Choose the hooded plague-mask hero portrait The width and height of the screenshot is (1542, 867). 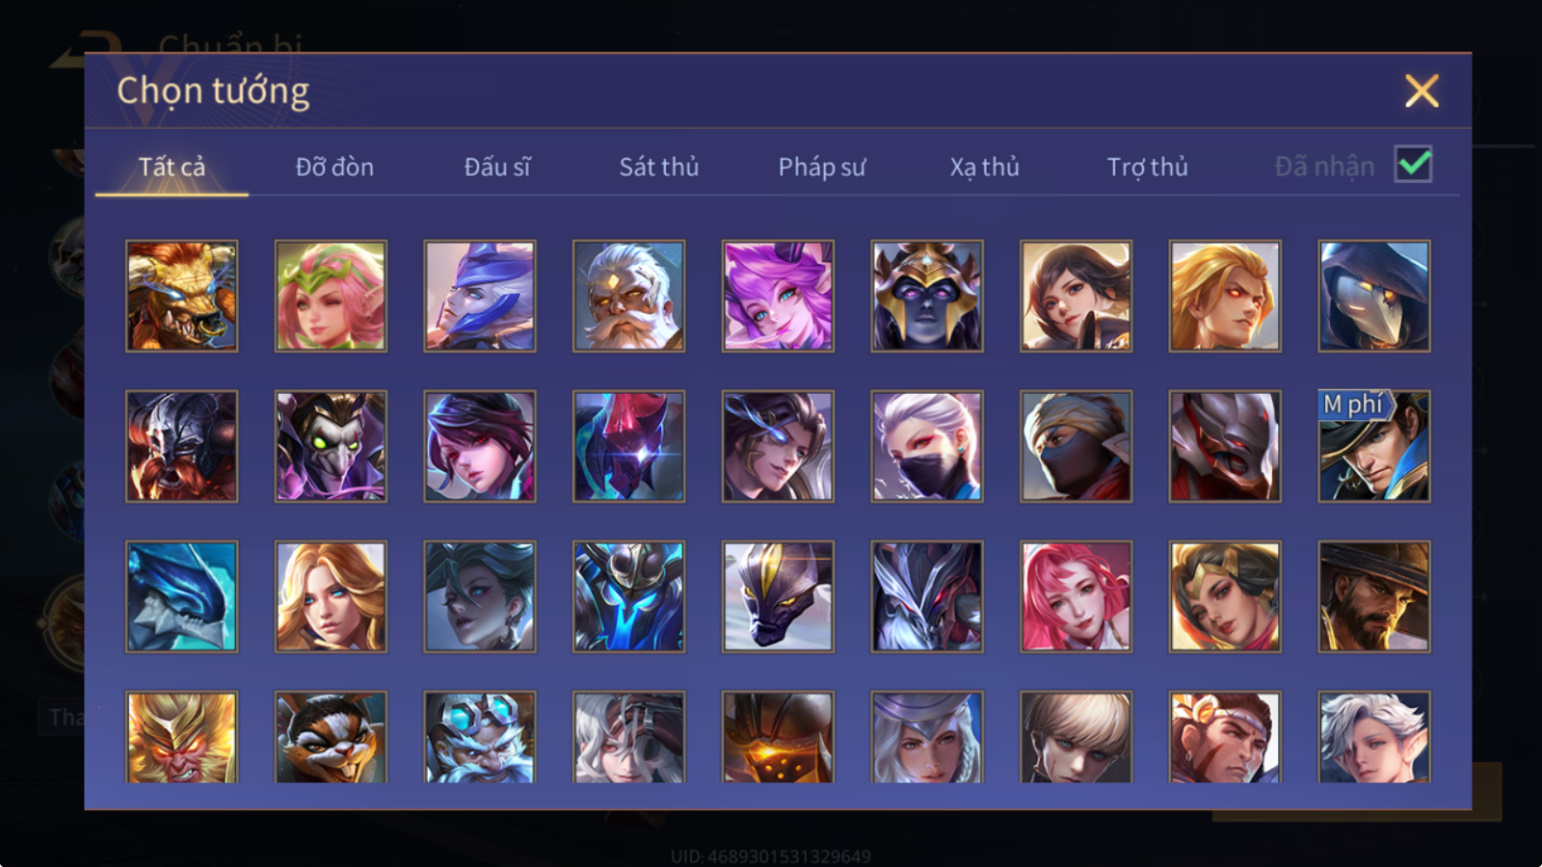[1374, 296]
